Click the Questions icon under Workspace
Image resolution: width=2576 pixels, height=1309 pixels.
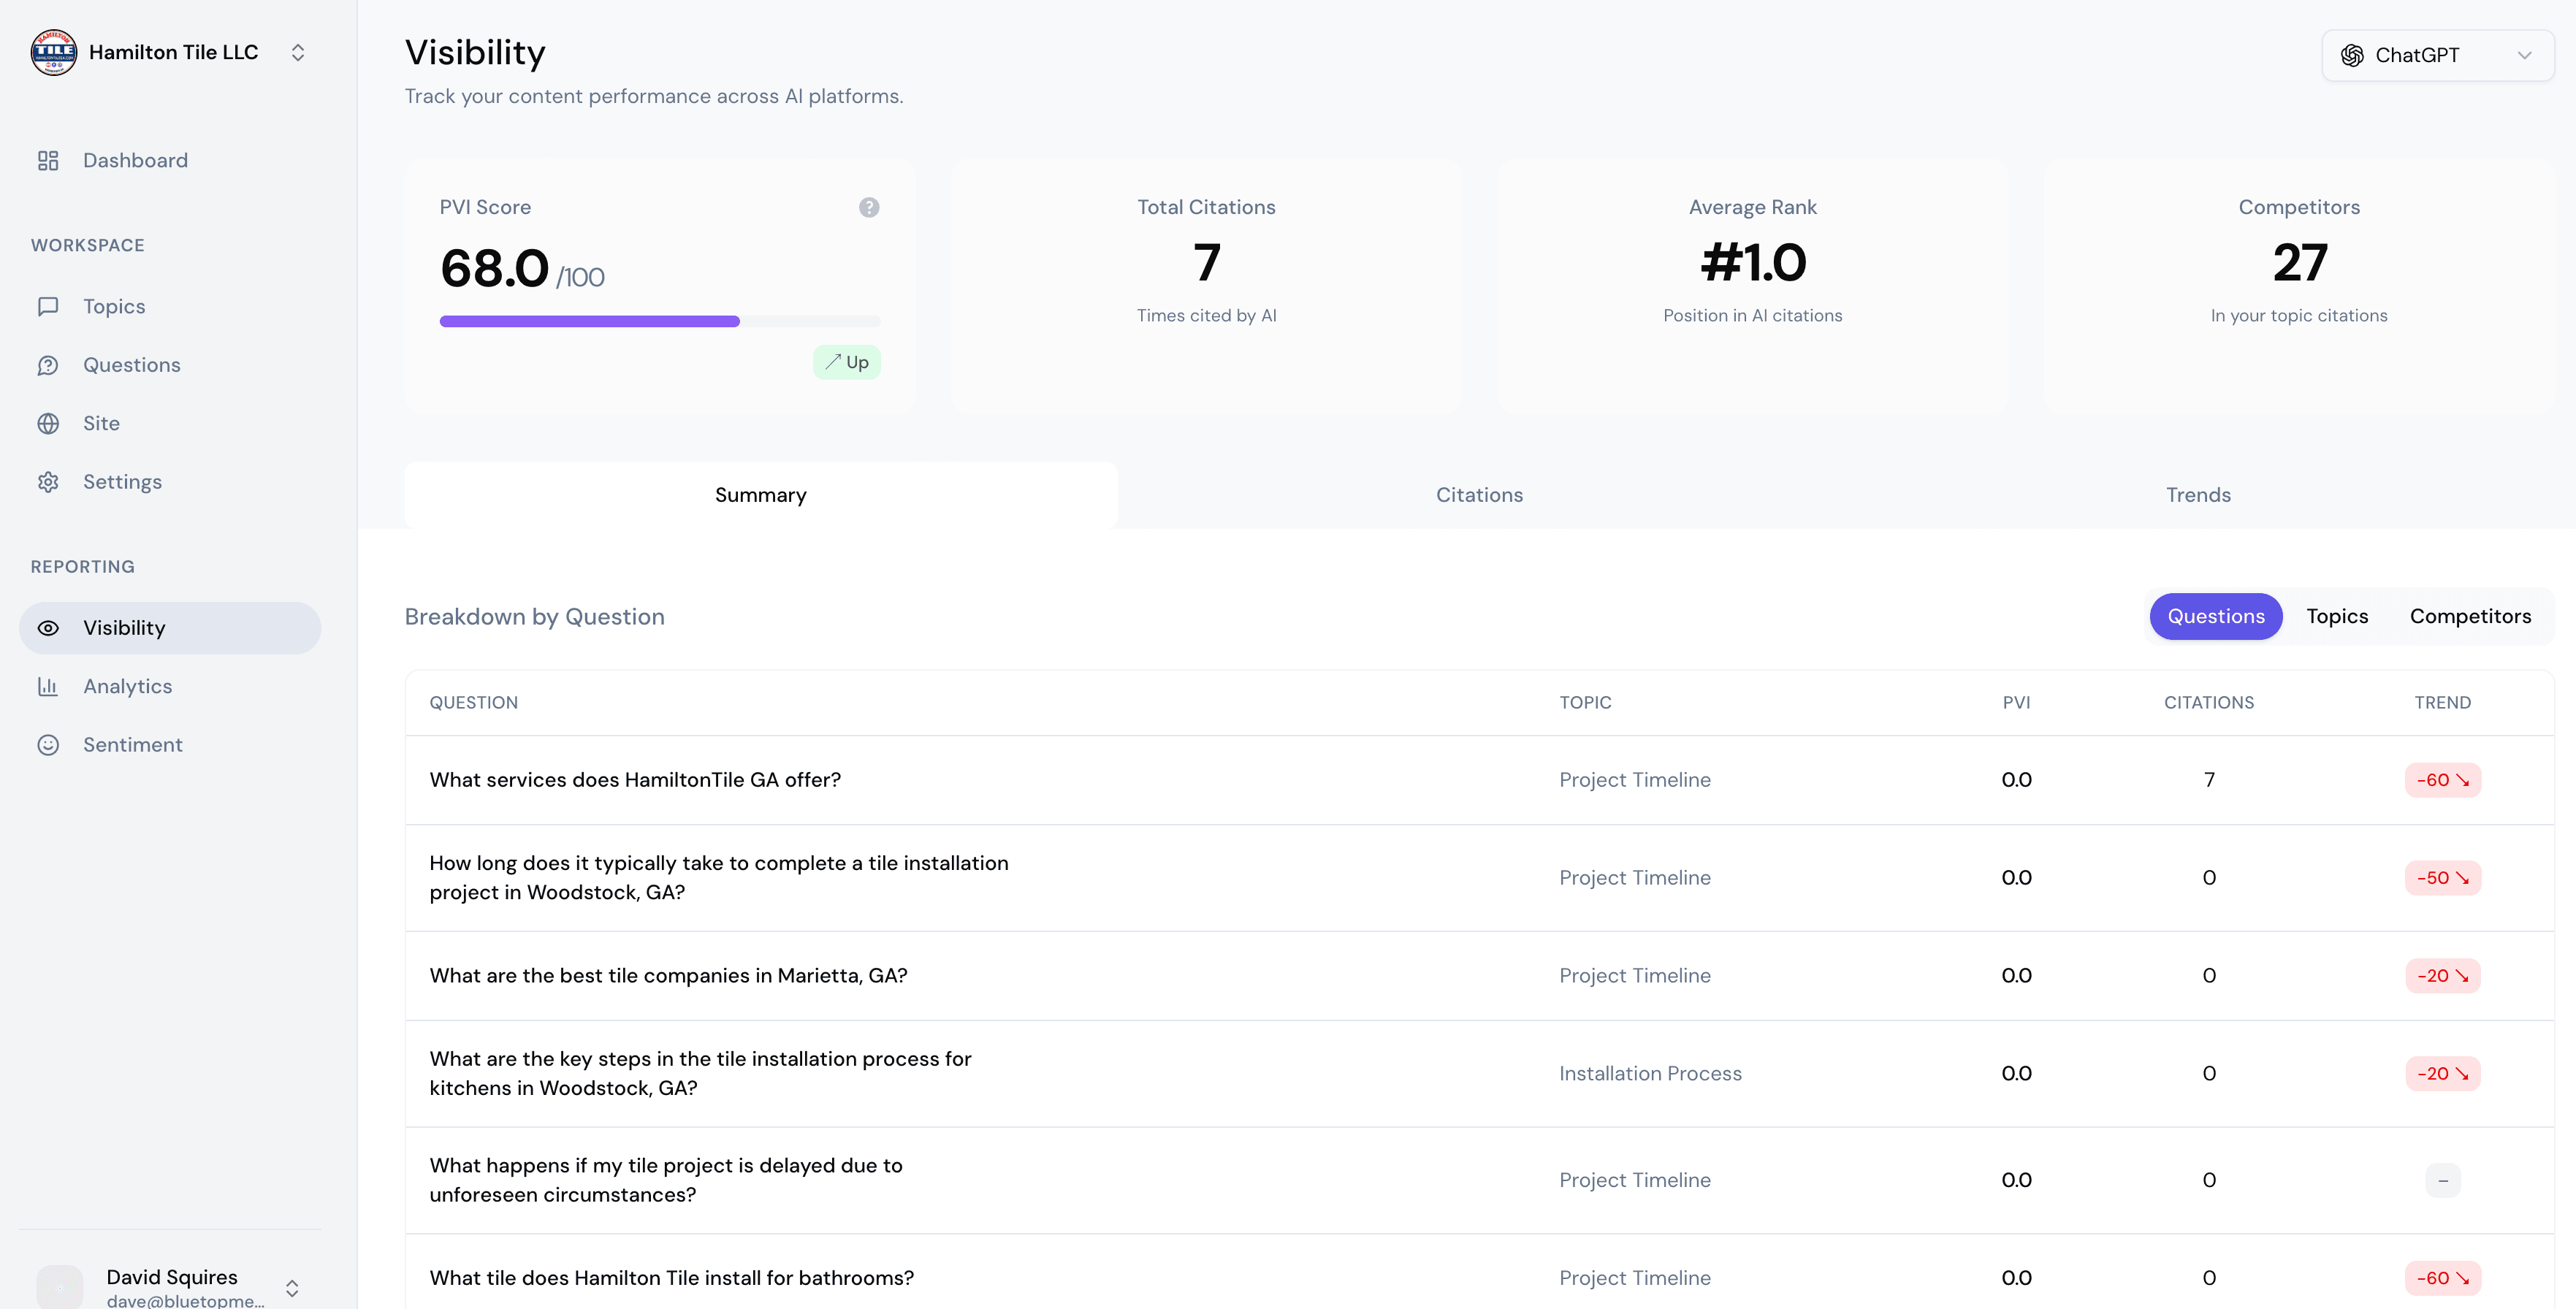click(x=50, y=364)
